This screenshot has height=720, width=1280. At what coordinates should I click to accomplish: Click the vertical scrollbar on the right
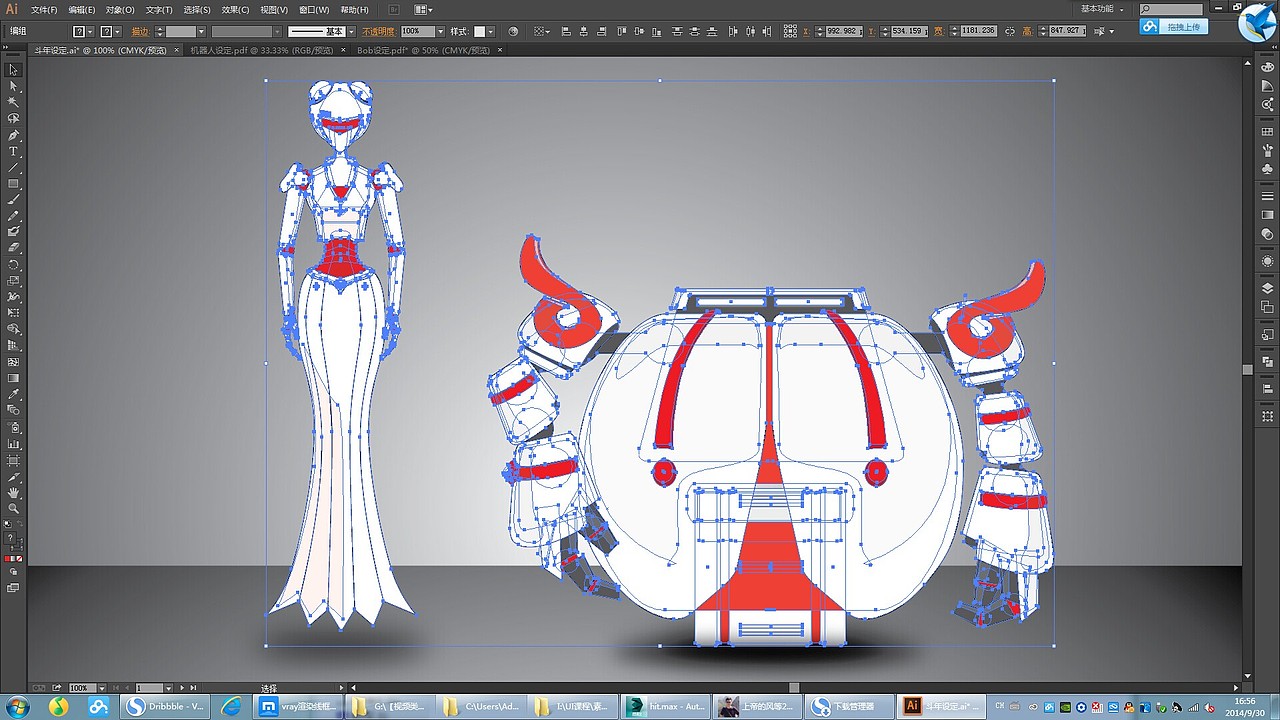tap(1248, 370)
